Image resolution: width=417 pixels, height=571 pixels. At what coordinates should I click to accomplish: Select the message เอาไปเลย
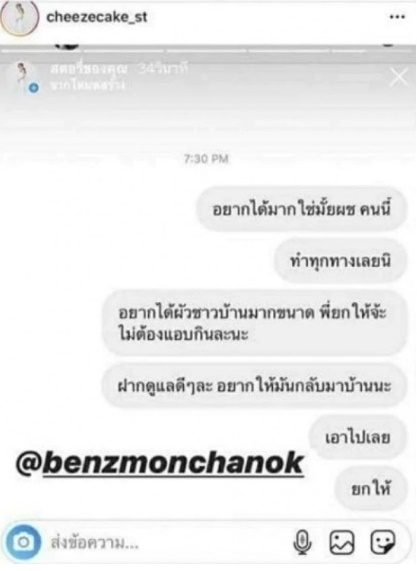click(358, 437)
